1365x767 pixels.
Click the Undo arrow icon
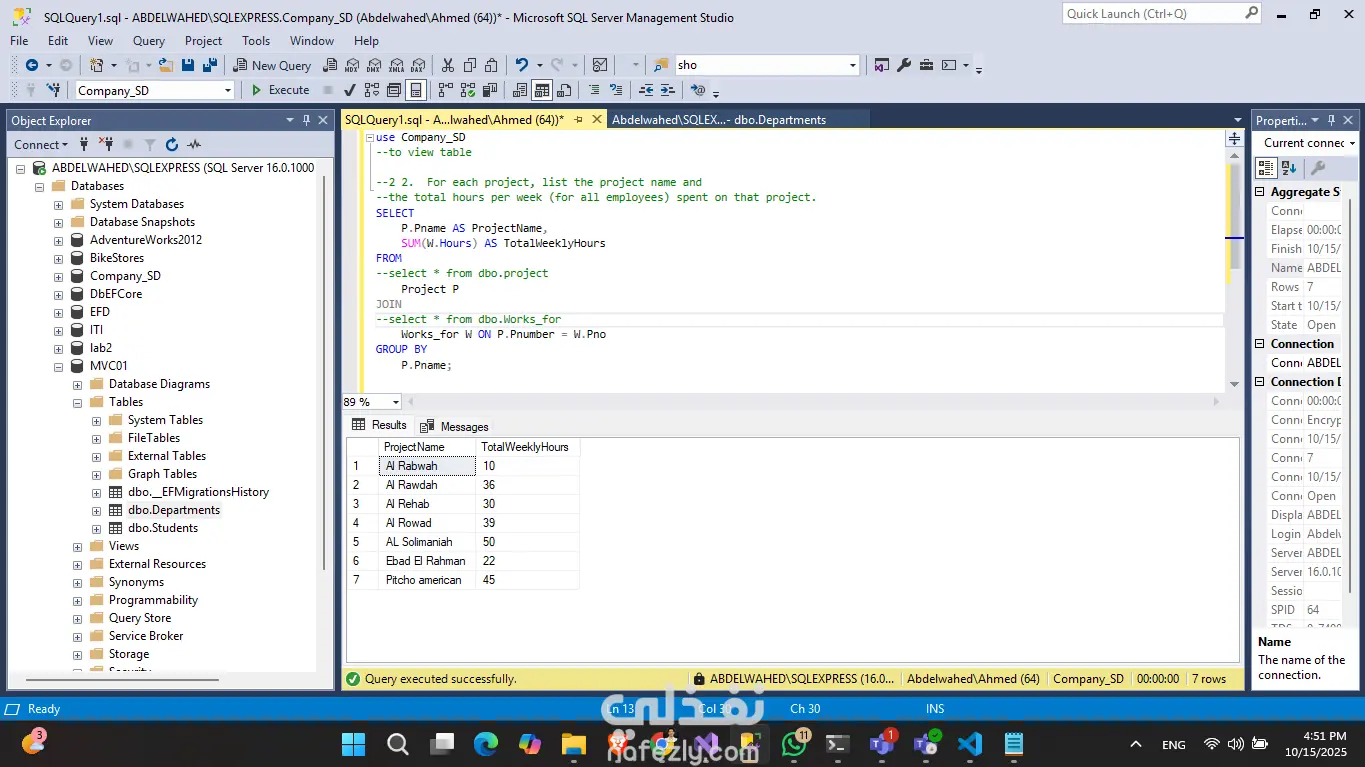[521, 65]
